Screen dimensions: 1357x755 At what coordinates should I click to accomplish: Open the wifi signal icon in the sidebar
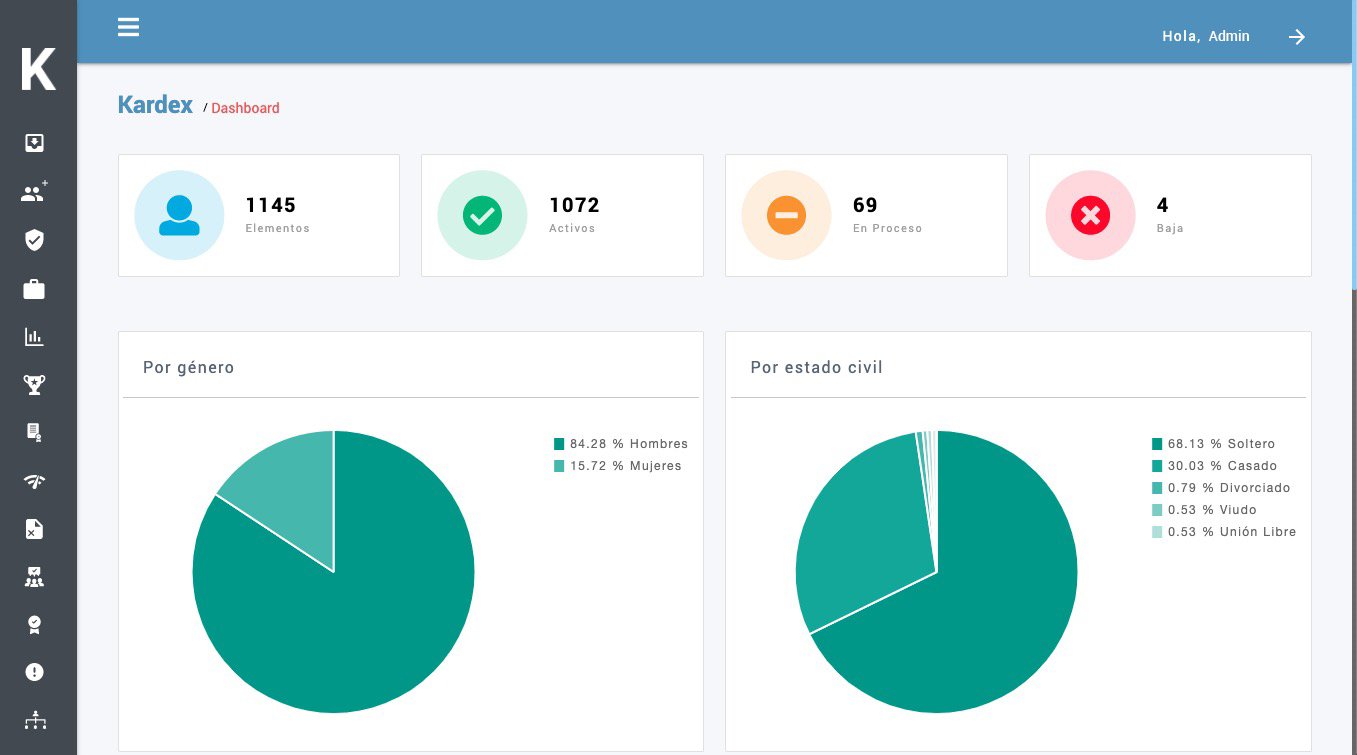34,481
